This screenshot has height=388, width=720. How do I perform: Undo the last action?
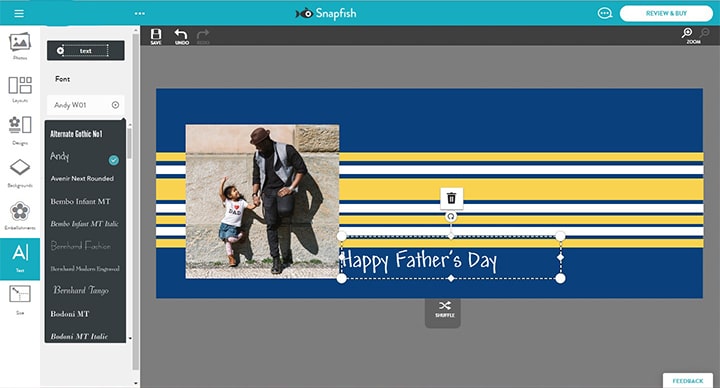pos(181,36)
